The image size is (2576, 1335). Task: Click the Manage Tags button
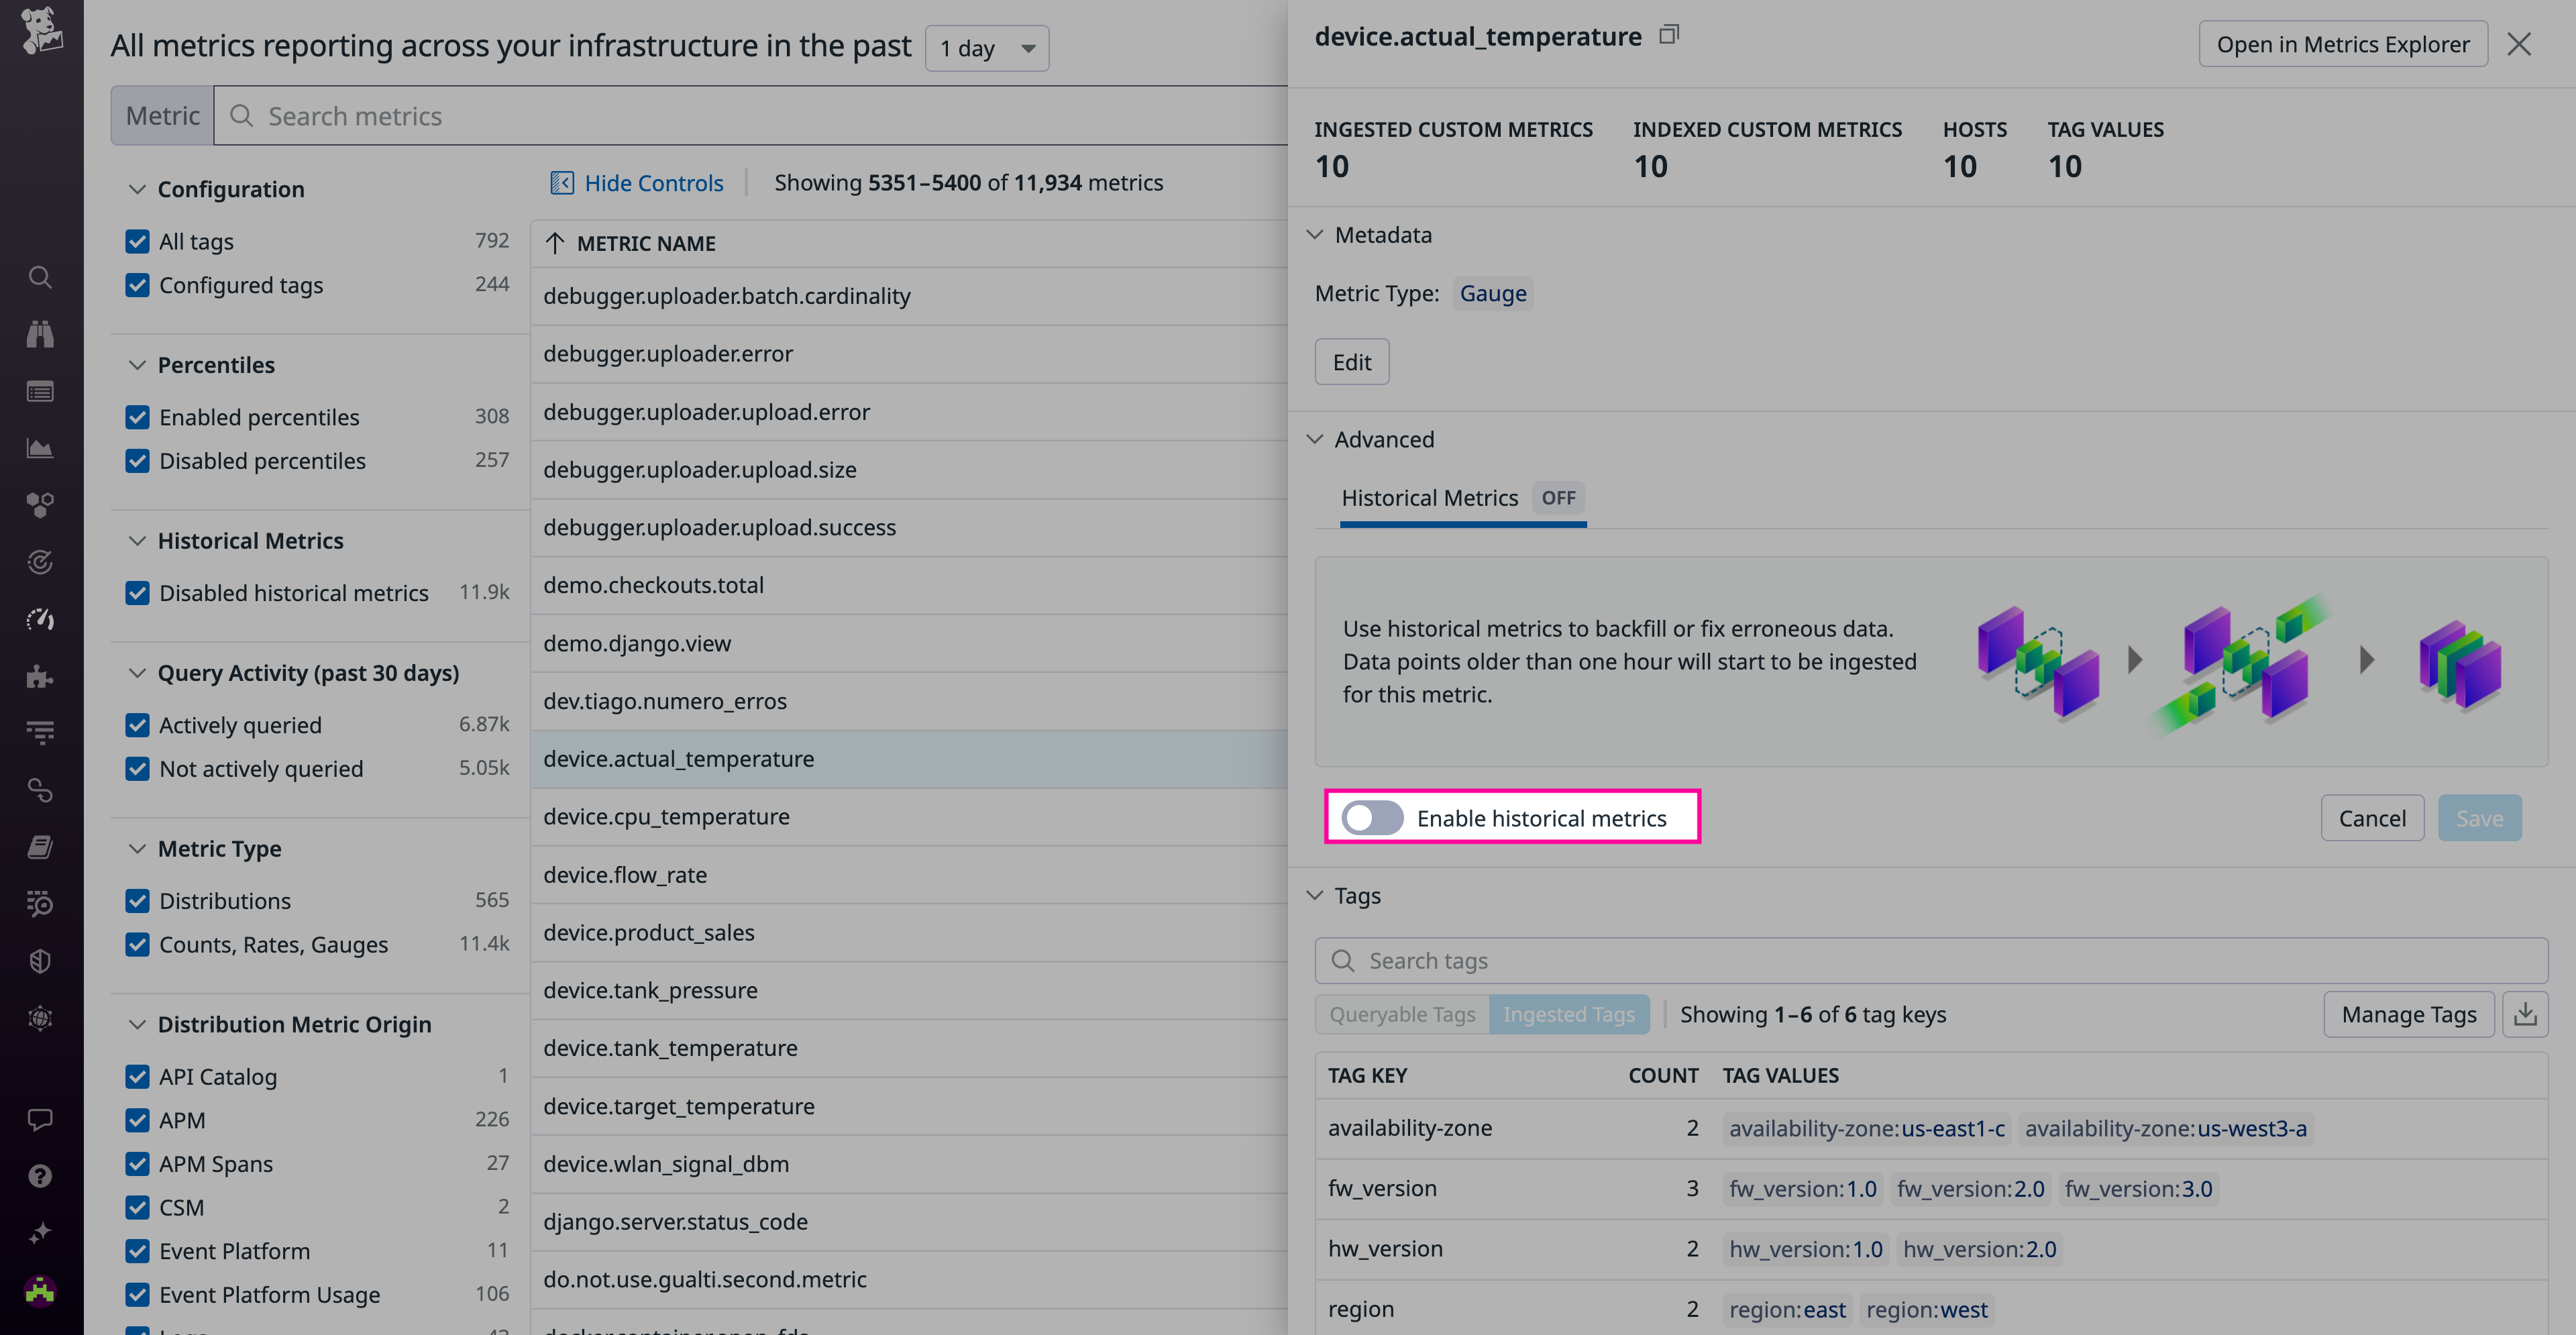click(2408, 1013)
